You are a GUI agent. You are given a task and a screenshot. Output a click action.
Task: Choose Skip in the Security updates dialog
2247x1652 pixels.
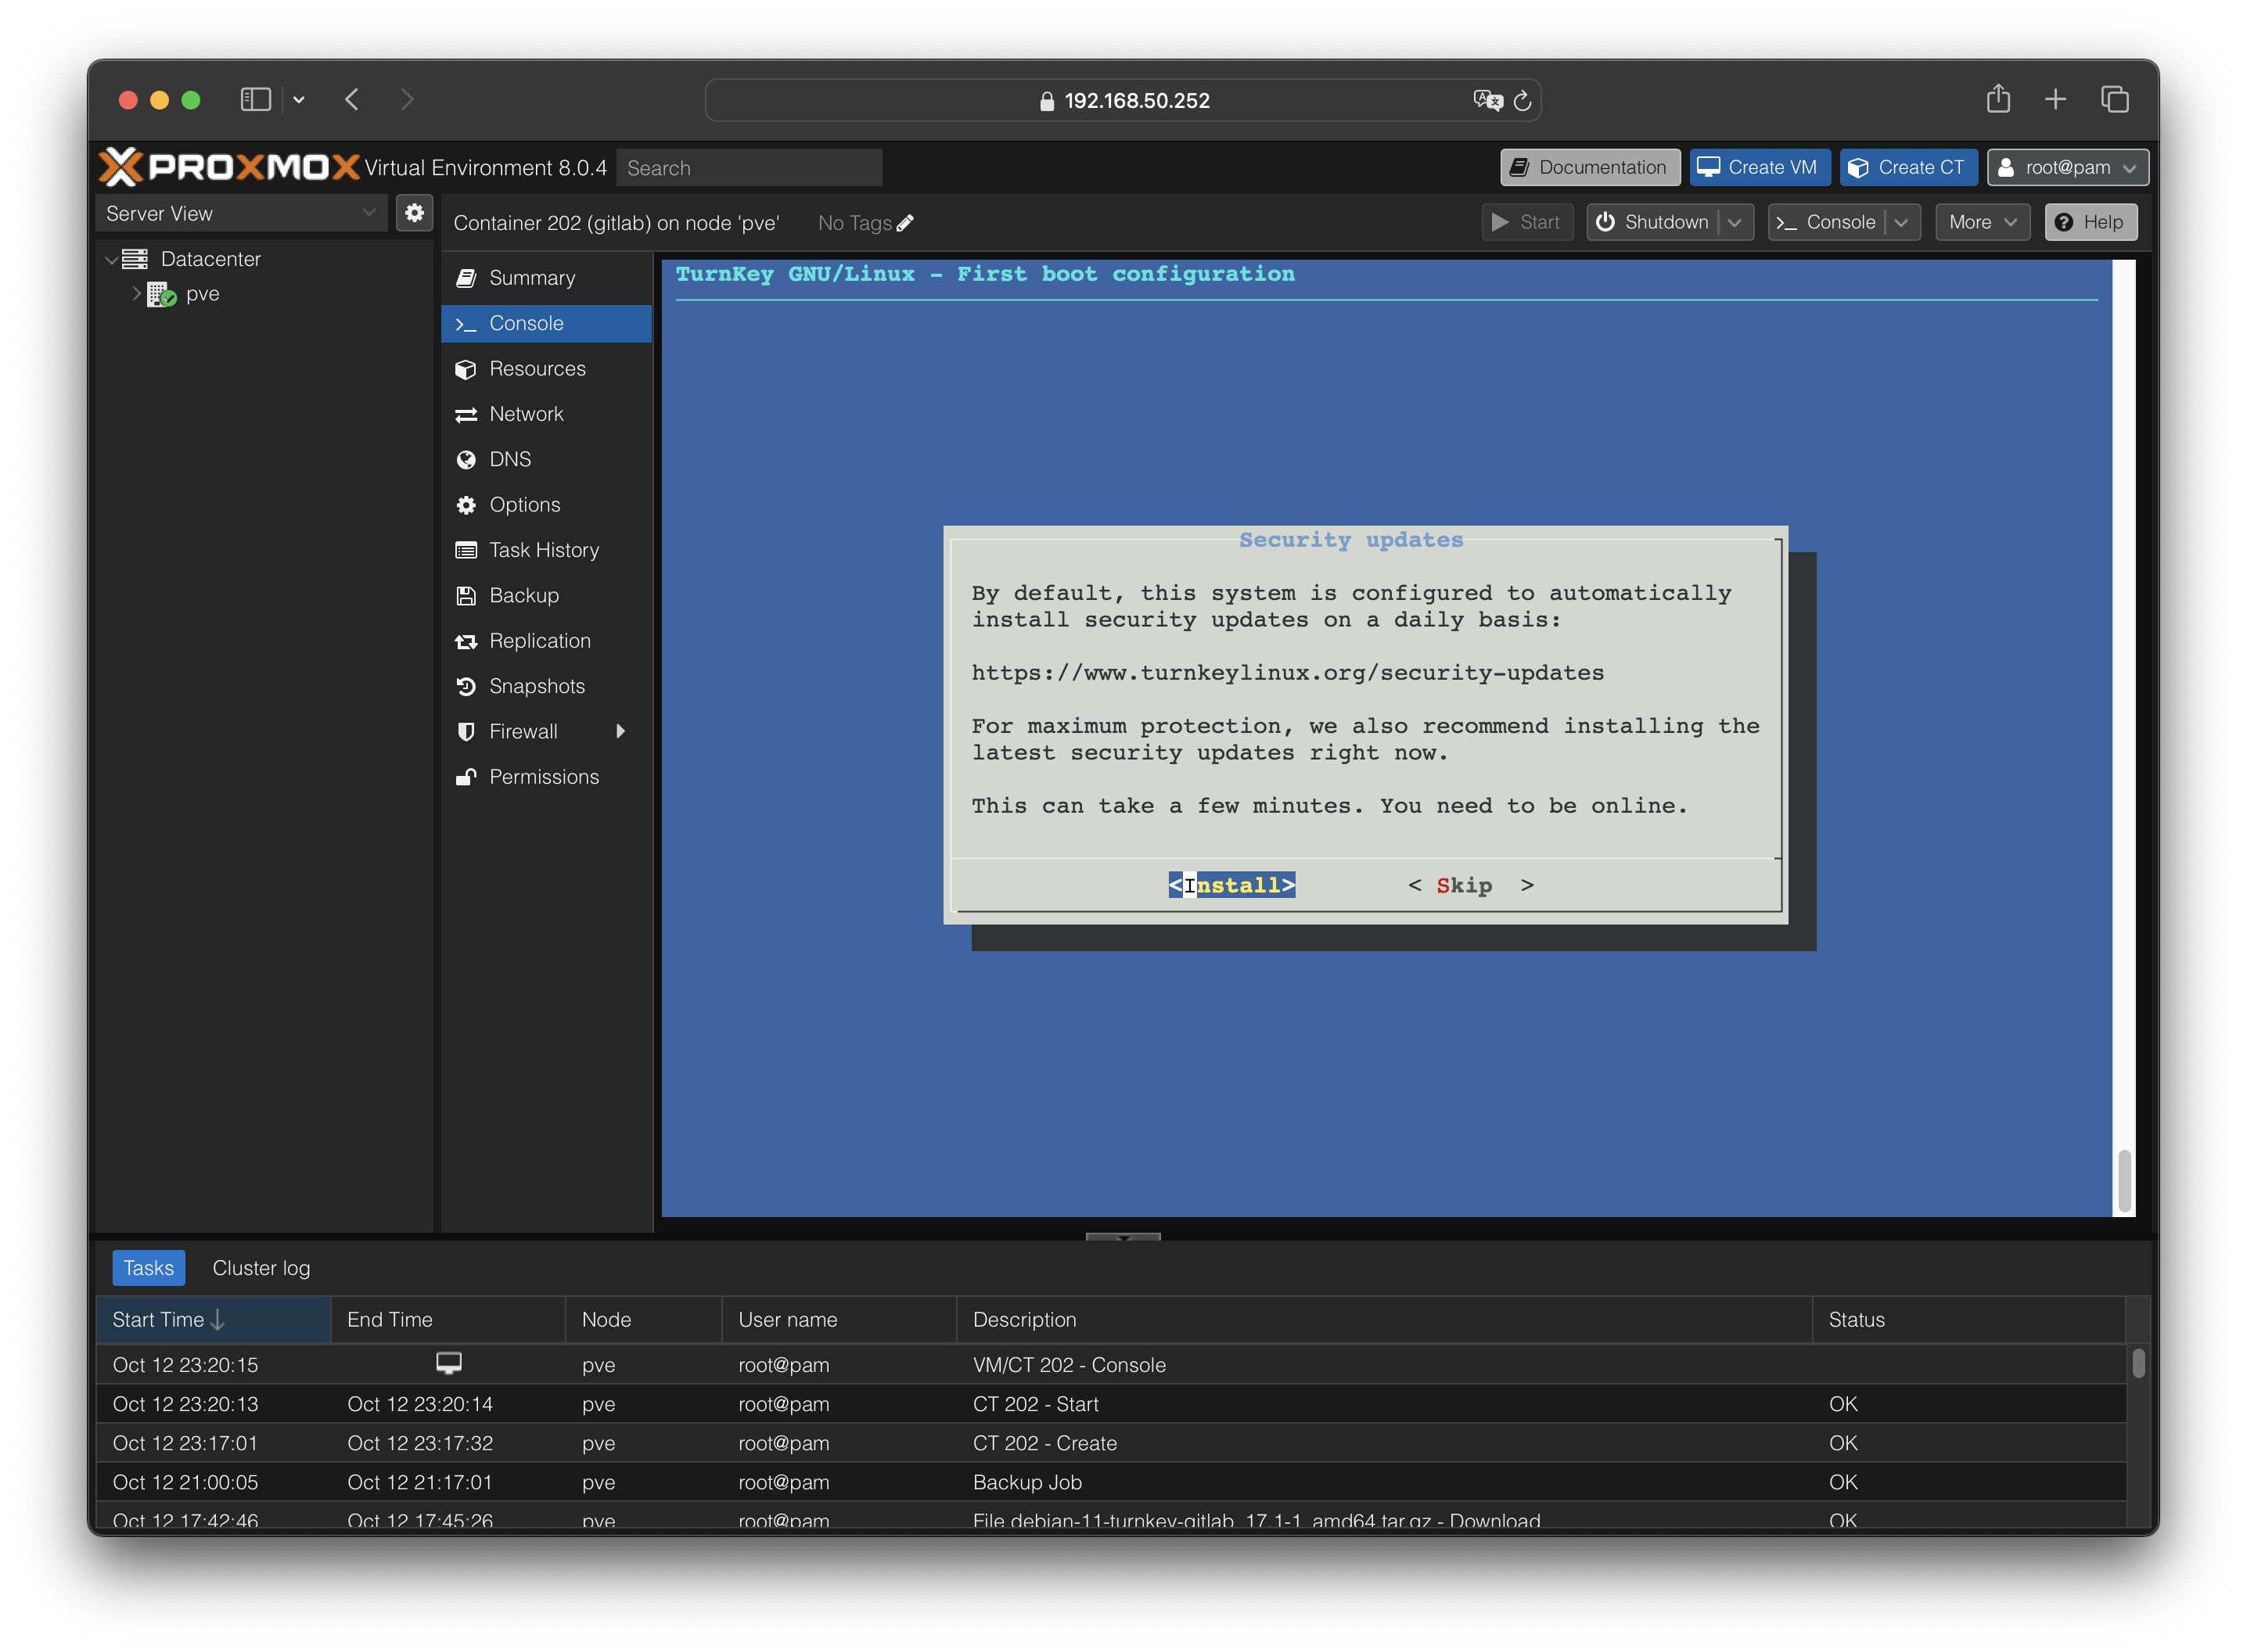click(1464, 885)
